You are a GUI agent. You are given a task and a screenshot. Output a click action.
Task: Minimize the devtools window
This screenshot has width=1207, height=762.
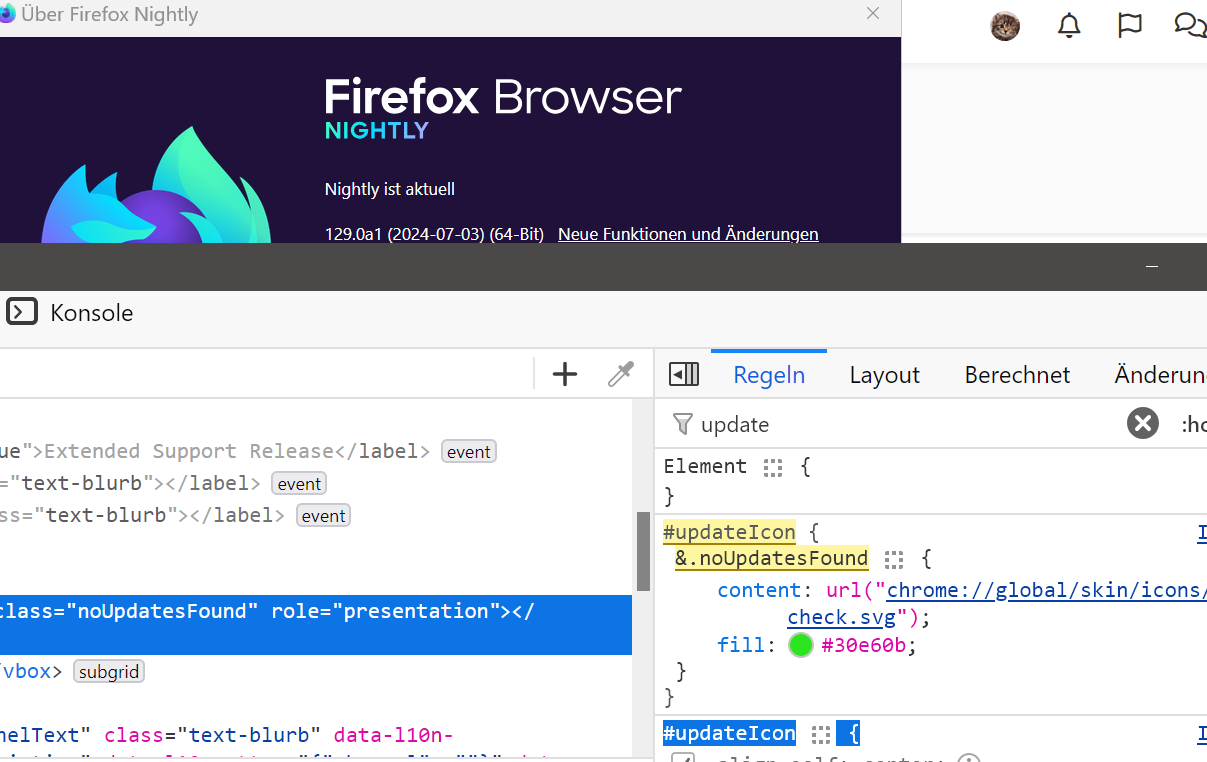click(x=1152, y=267)
